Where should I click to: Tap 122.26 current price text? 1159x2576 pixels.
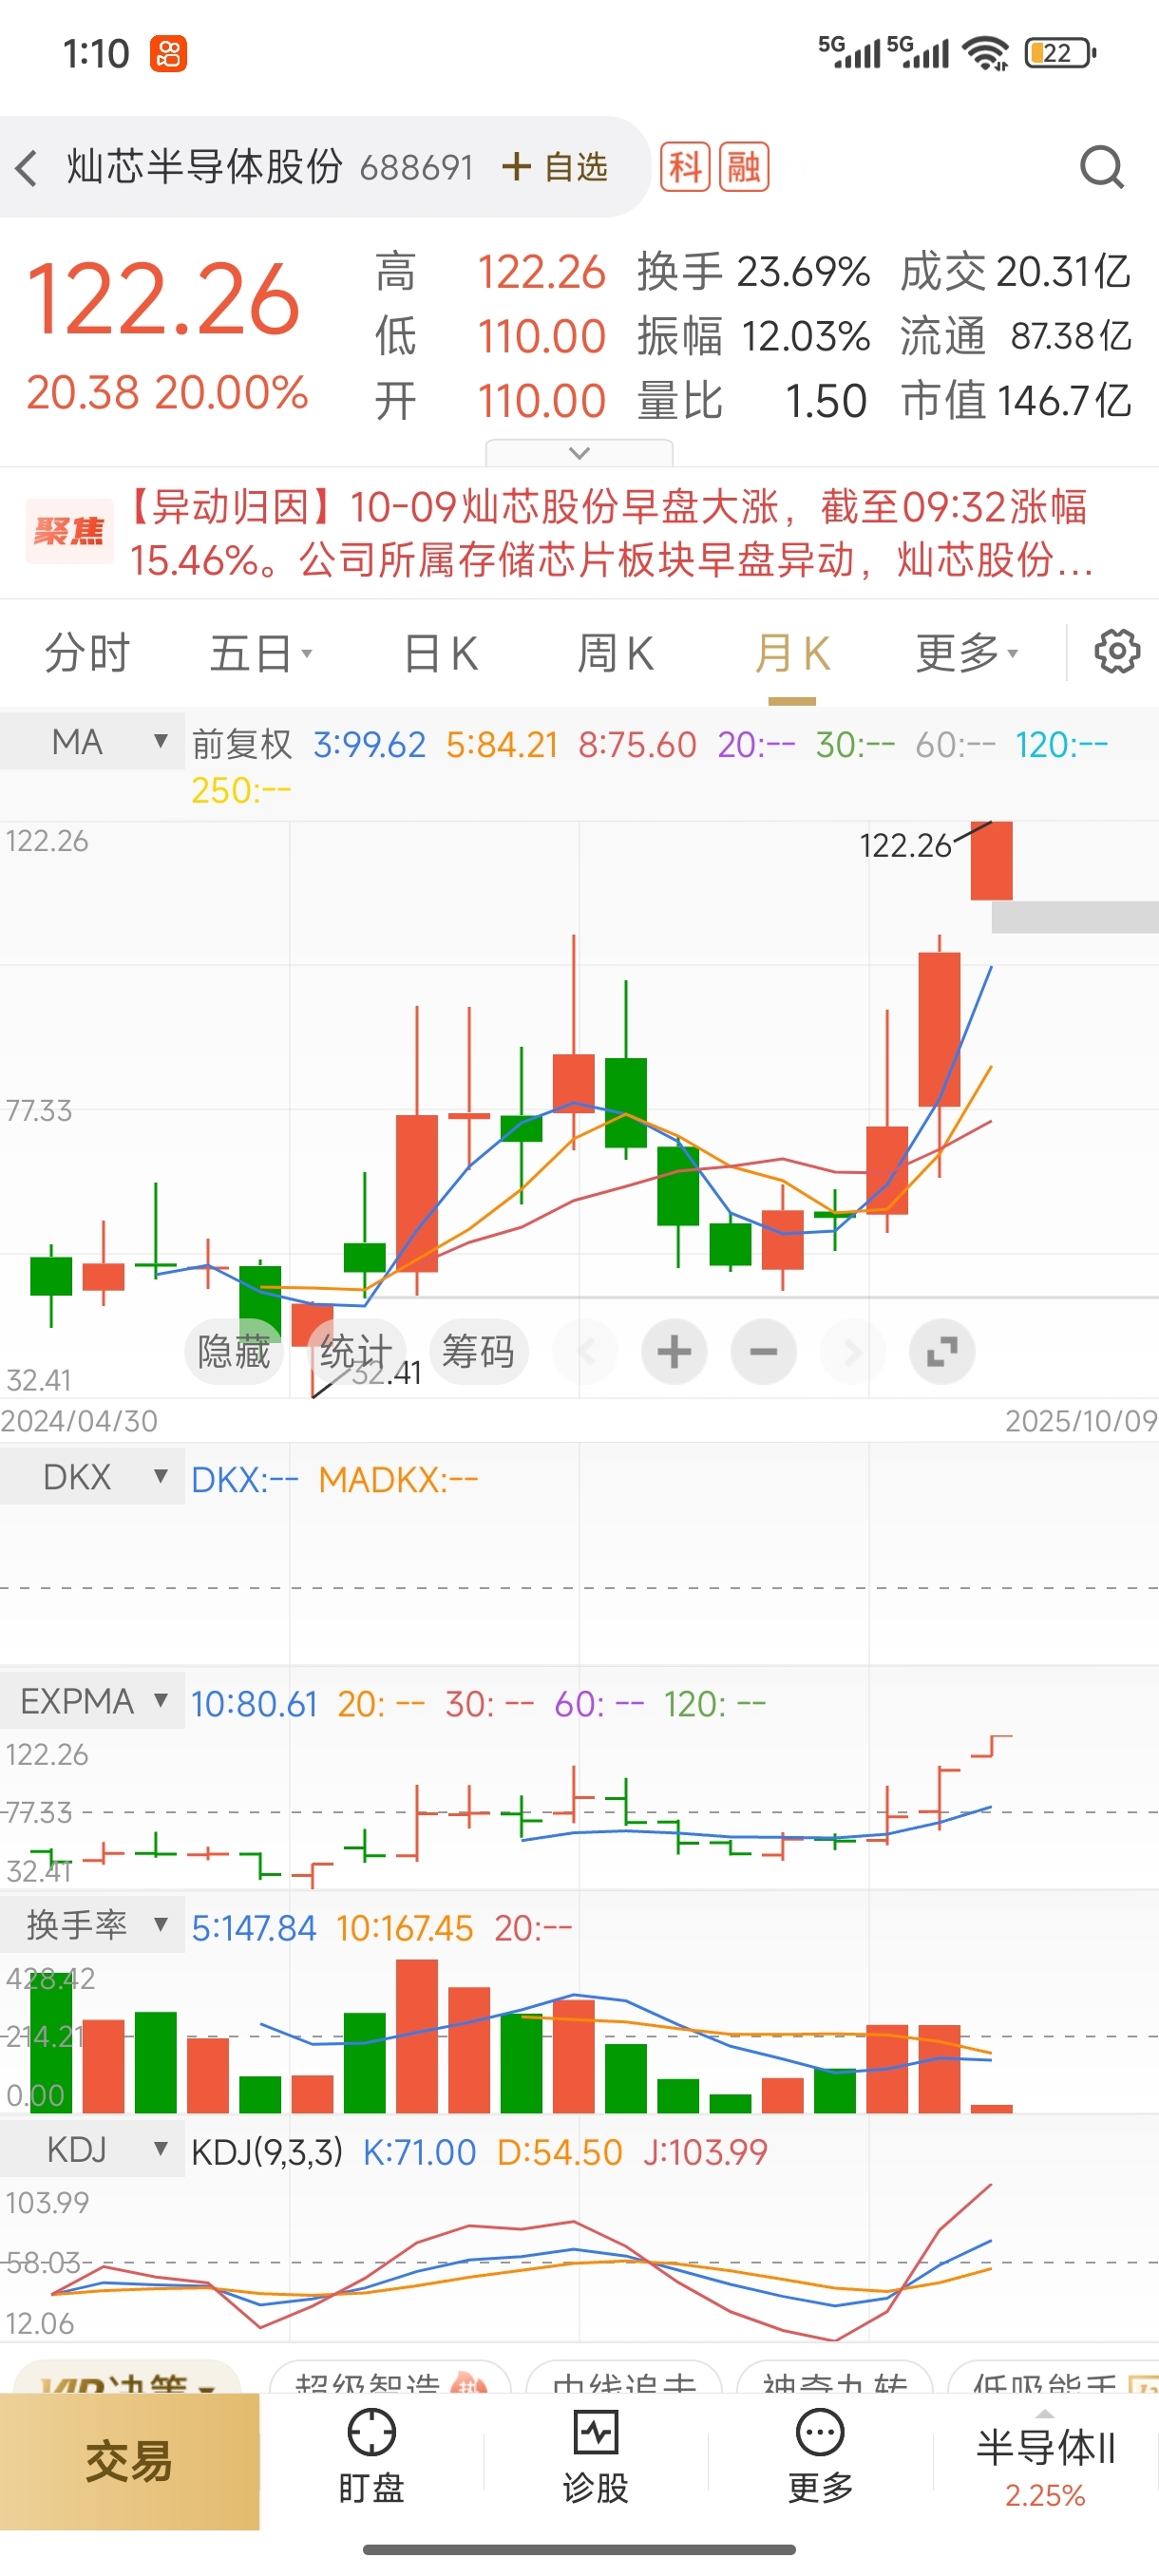point(163,299)
